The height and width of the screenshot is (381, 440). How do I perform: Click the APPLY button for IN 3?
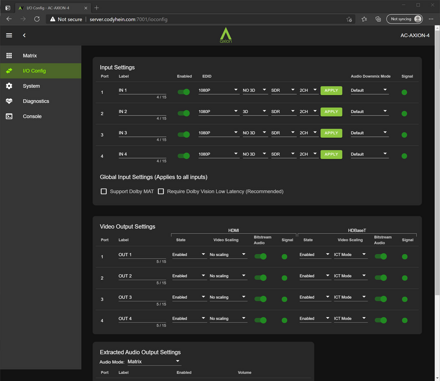tap(331, 133)
